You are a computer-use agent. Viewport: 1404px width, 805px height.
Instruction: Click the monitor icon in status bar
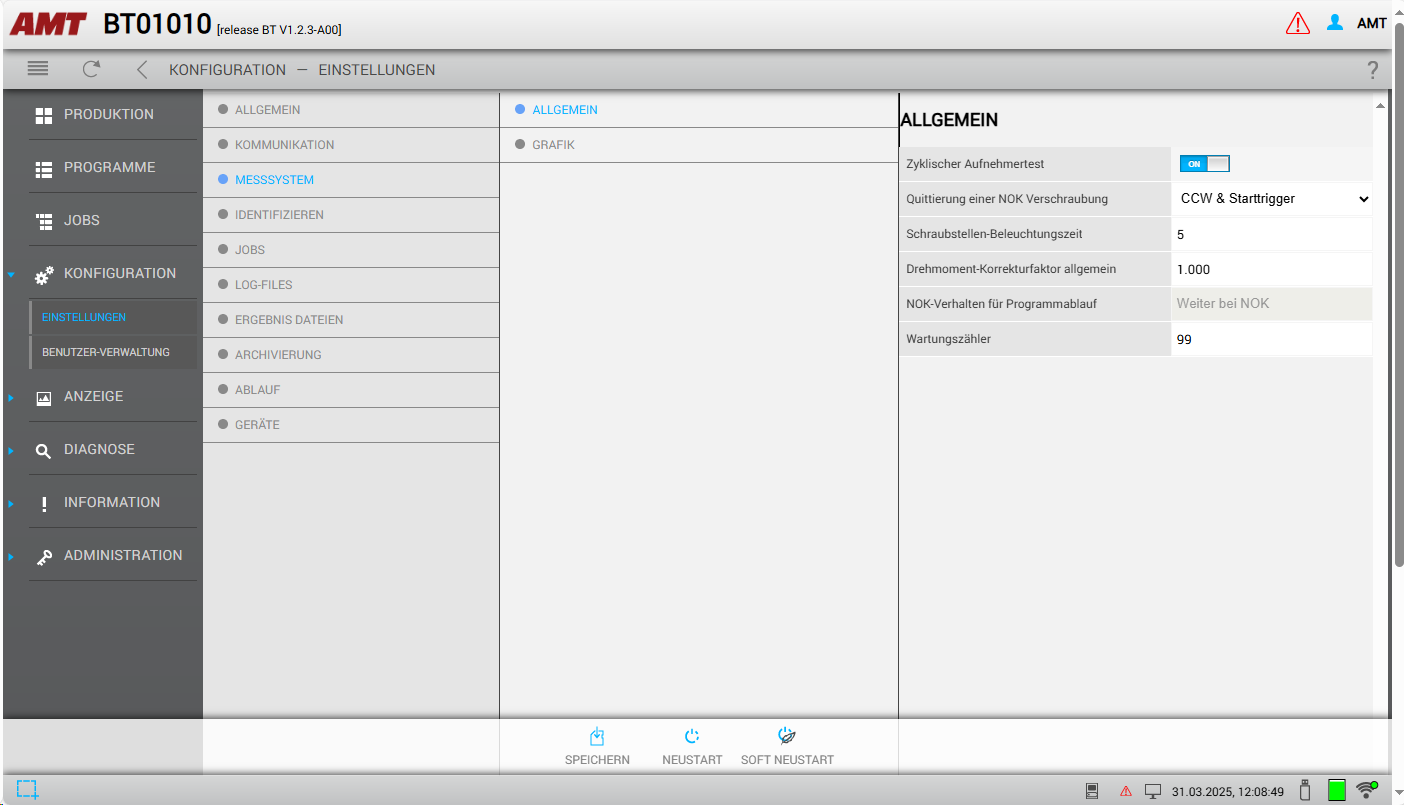(1153, 791)
